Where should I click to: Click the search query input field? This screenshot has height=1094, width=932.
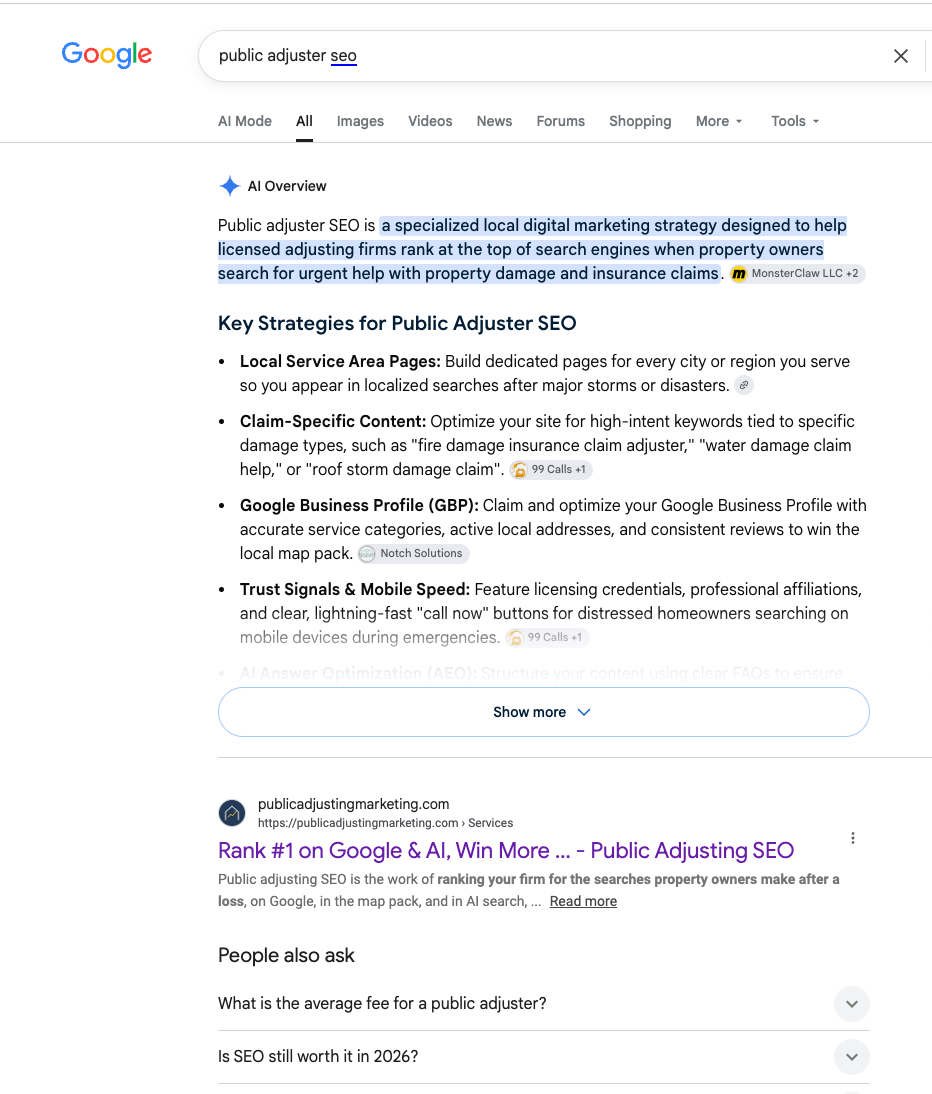pyautogui.click(x=544, y=56)
